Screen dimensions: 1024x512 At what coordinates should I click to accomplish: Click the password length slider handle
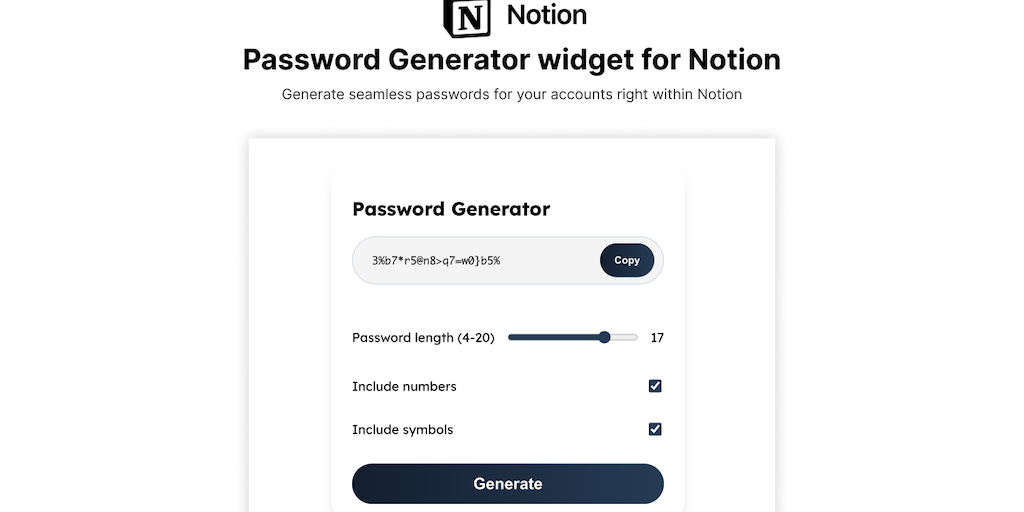click(604, 338)
